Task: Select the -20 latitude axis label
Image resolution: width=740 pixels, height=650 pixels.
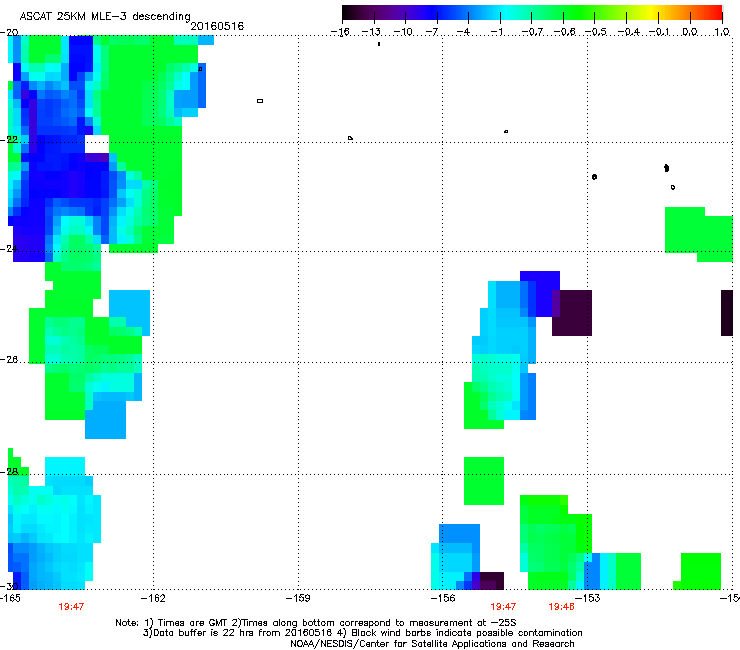Action: click(x=9, y=32)
